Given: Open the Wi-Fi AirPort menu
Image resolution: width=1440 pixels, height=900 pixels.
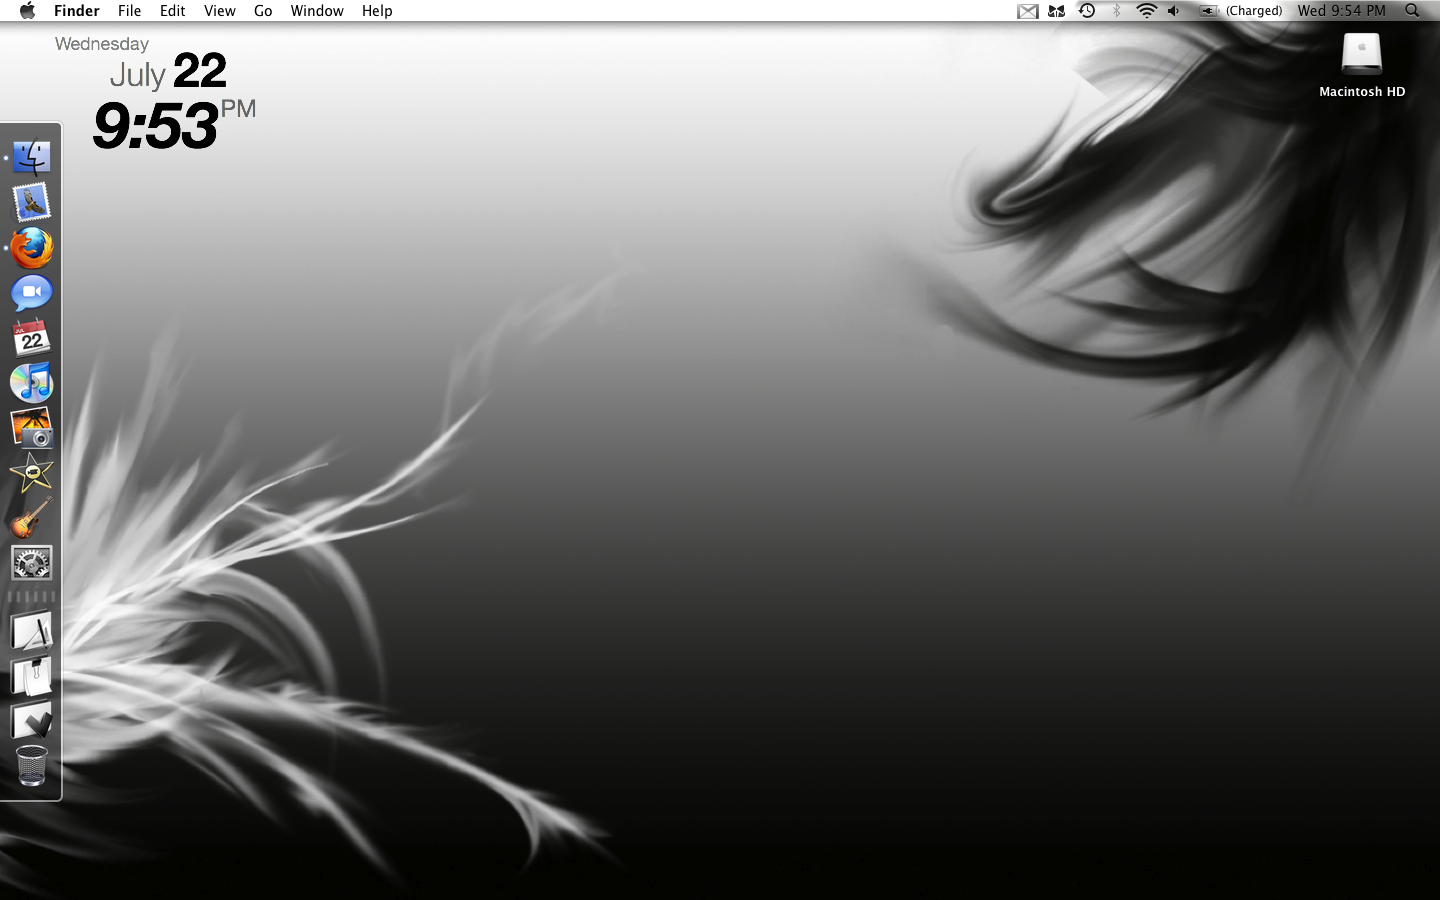Looking at the screenshot, I should [1146, 11].
